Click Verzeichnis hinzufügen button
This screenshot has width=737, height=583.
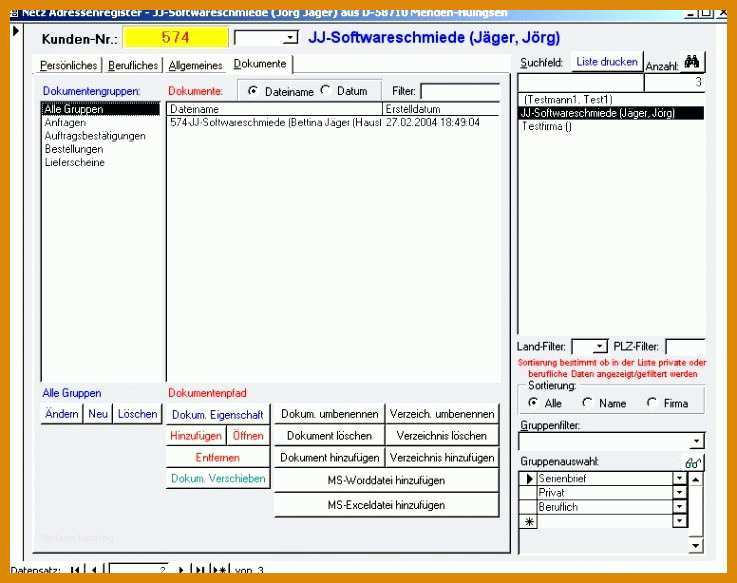442,457
